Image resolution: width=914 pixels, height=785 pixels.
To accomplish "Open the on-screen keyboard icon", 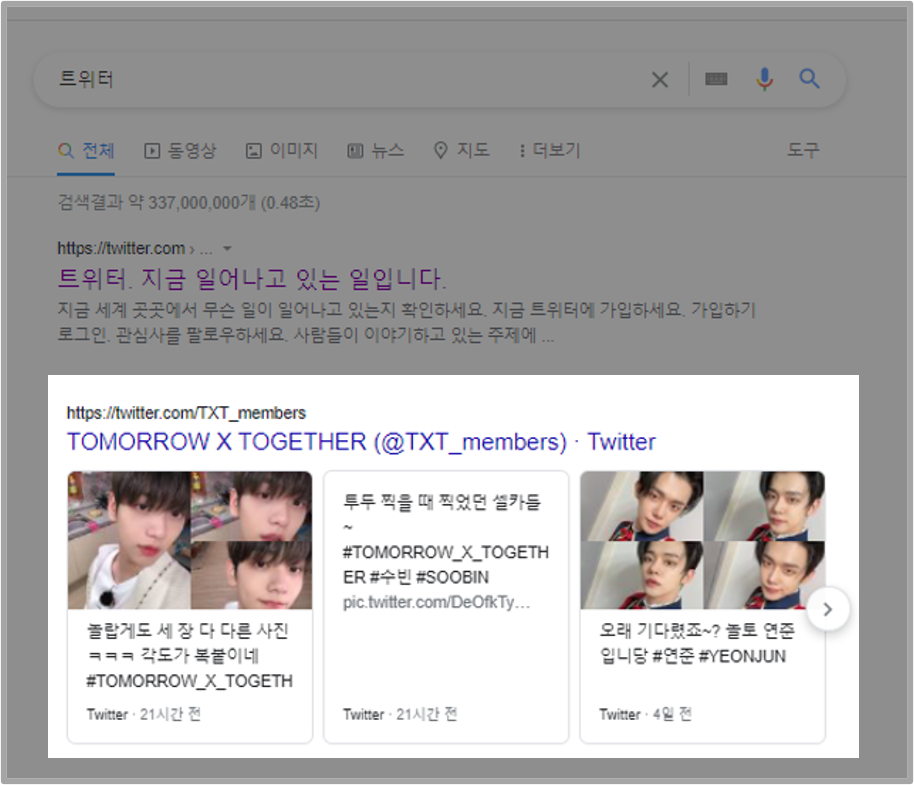I will 715,79.
